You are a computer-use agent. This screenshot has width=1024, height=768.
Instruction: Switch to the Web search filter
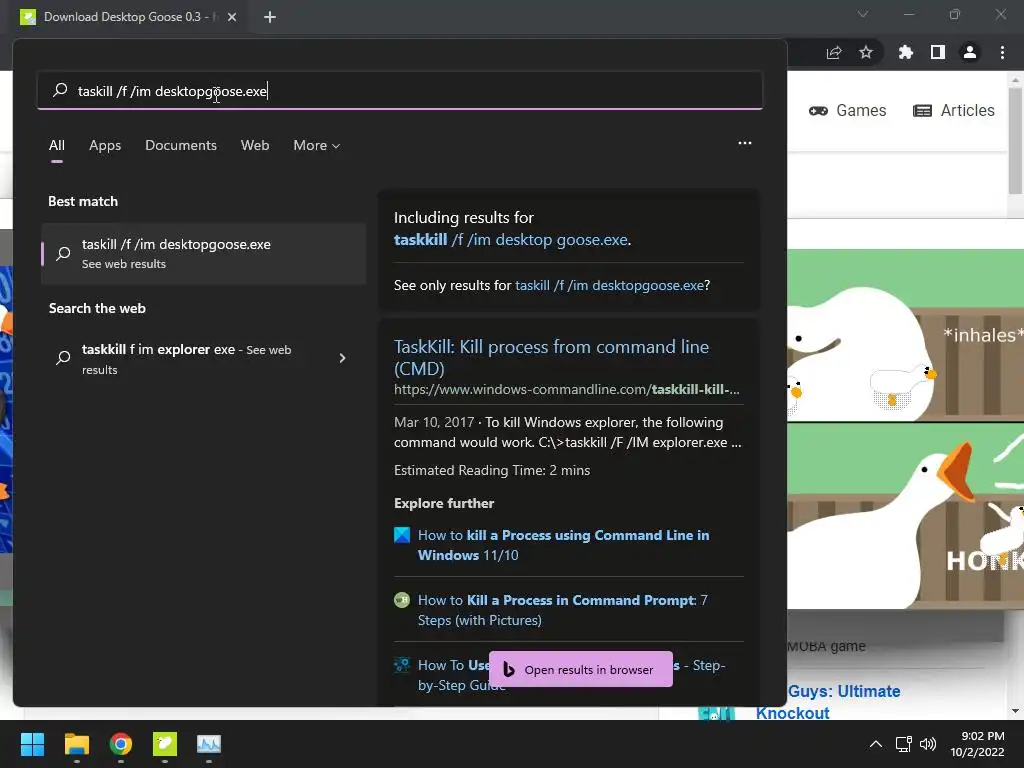coord(255,145)
